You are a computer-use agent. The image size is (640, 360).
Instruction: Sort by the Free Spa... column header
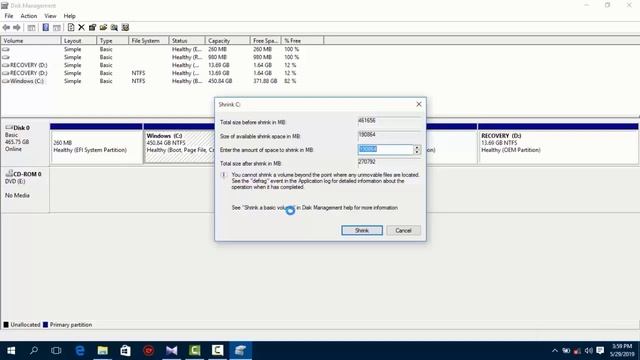coord(265,41)
